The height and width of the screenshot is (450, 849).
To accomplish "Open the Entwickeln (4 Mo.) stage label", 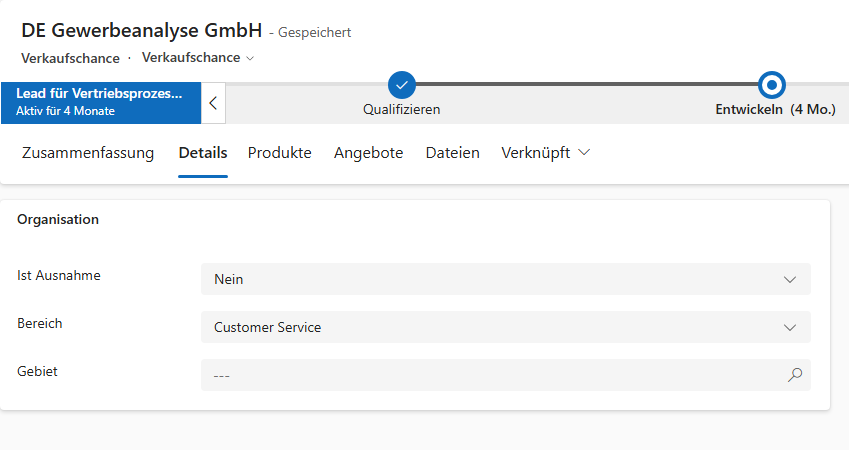I will pyautogui.click(x=775, y=110).
